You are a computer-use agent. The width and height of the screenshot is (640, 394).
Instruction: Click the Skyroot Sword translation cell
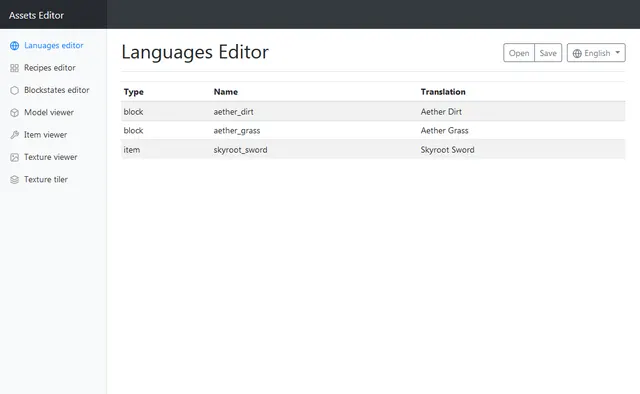tap(447, 150)
